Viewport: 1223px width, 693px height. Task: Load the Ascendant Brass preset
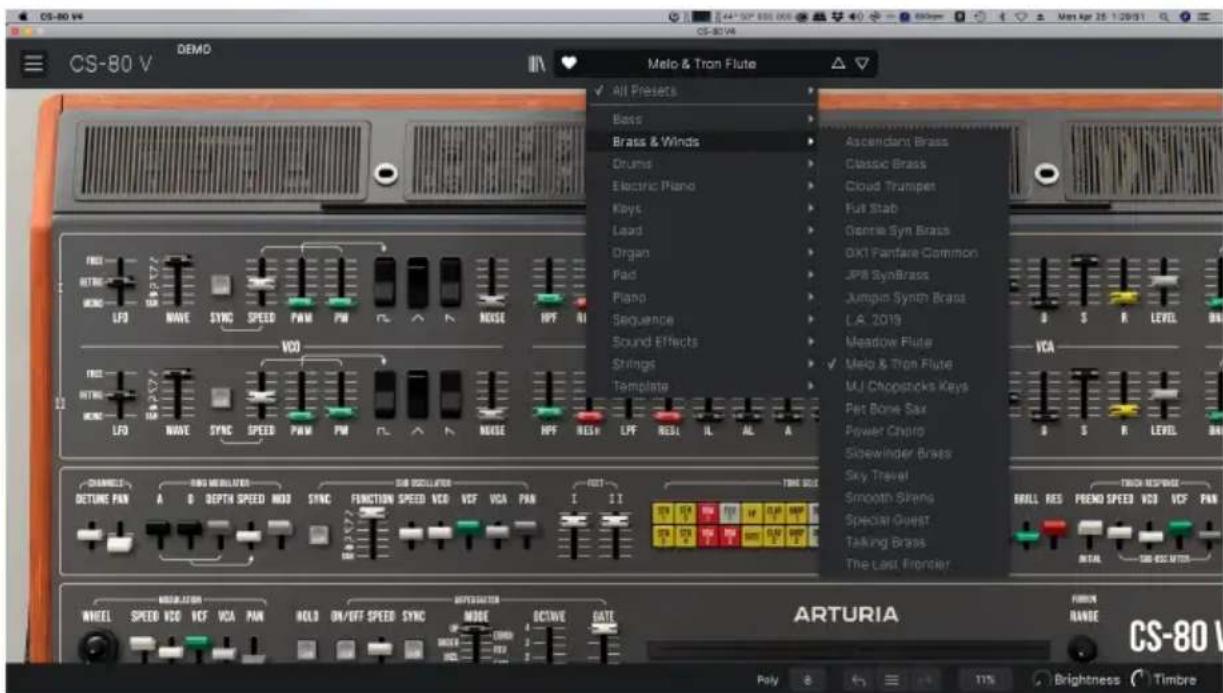(x=914, y=142)
